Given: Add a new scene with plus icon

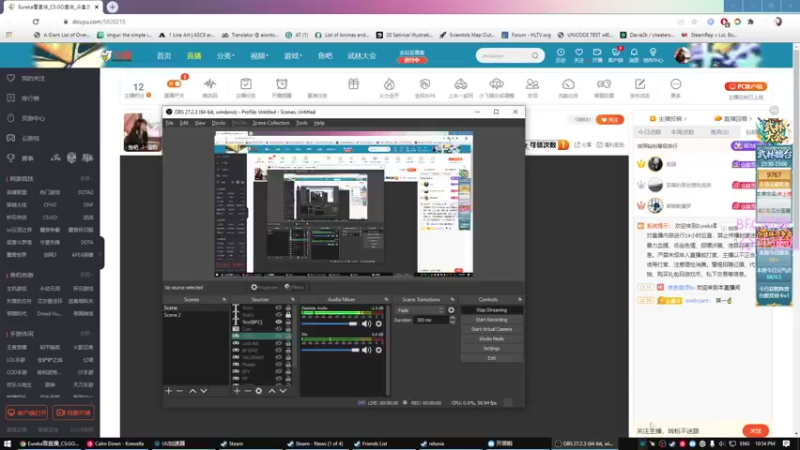Looking at the screenshot, I should (169, 391).
